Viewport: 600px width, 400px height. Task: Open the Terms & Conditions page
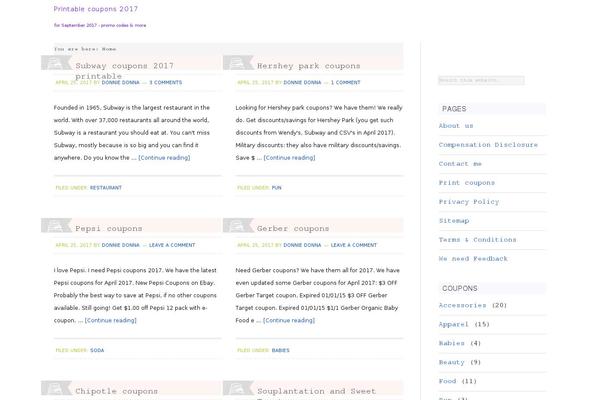[477, 240]
